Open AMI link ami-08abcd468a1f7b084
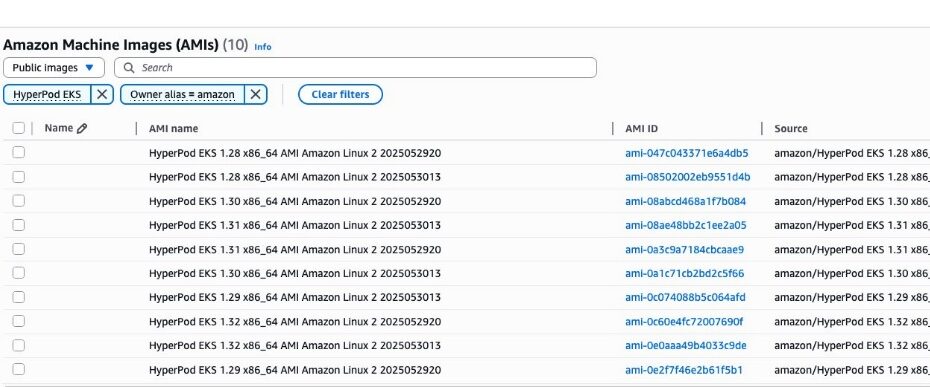The width and height of the screenshot is (930, 387). 686,201
